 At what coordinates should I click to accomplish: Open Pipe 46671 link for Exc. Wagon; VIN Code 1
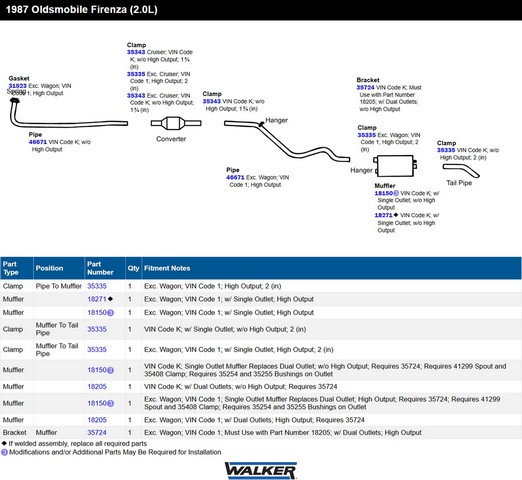click(x=235, y=177)
